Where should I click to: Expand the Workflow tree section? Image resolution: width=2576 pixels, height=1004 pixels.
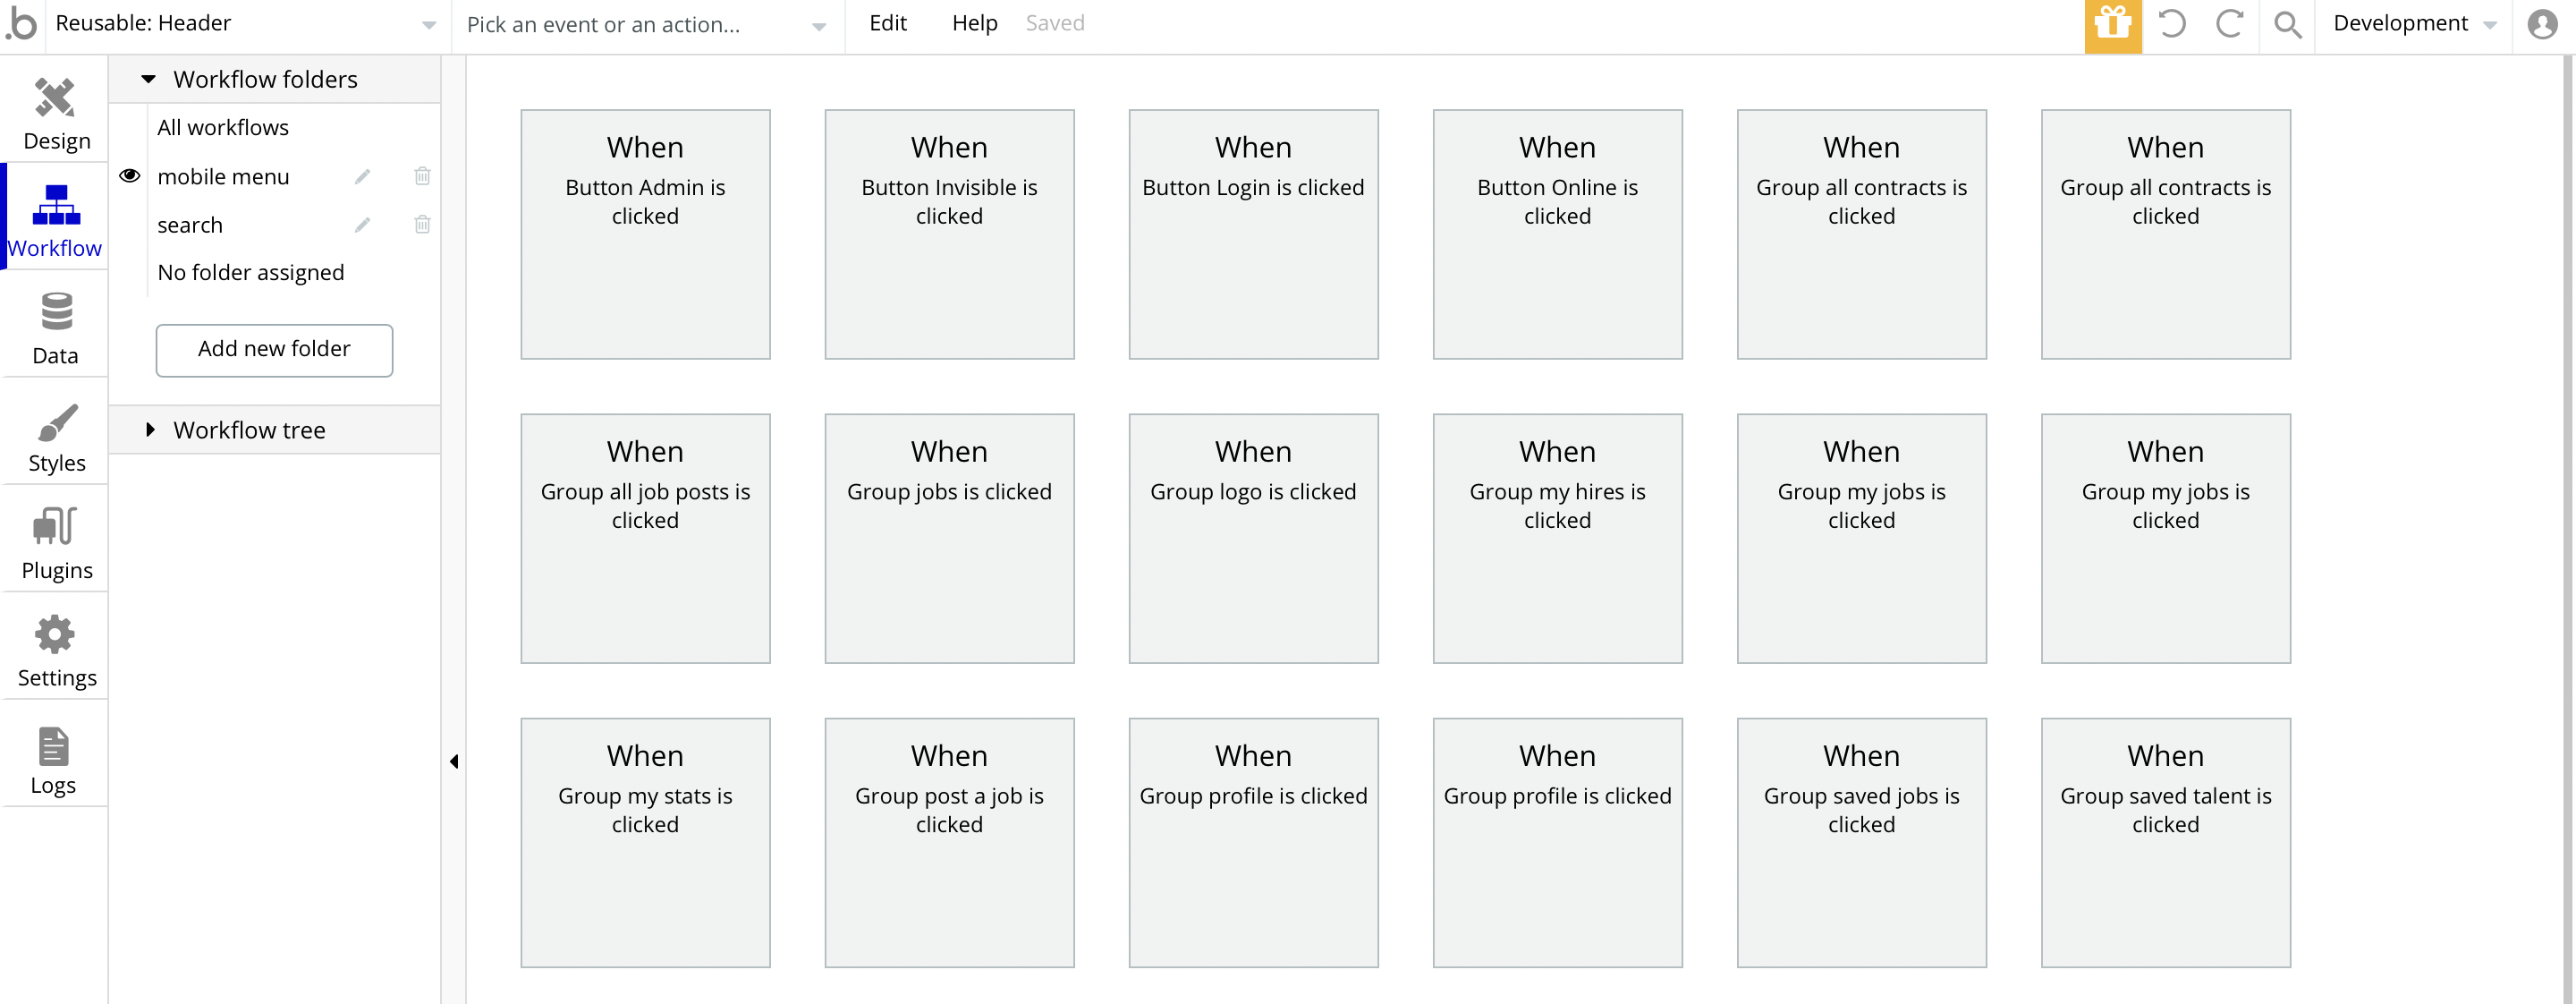(x=150, y=430)
